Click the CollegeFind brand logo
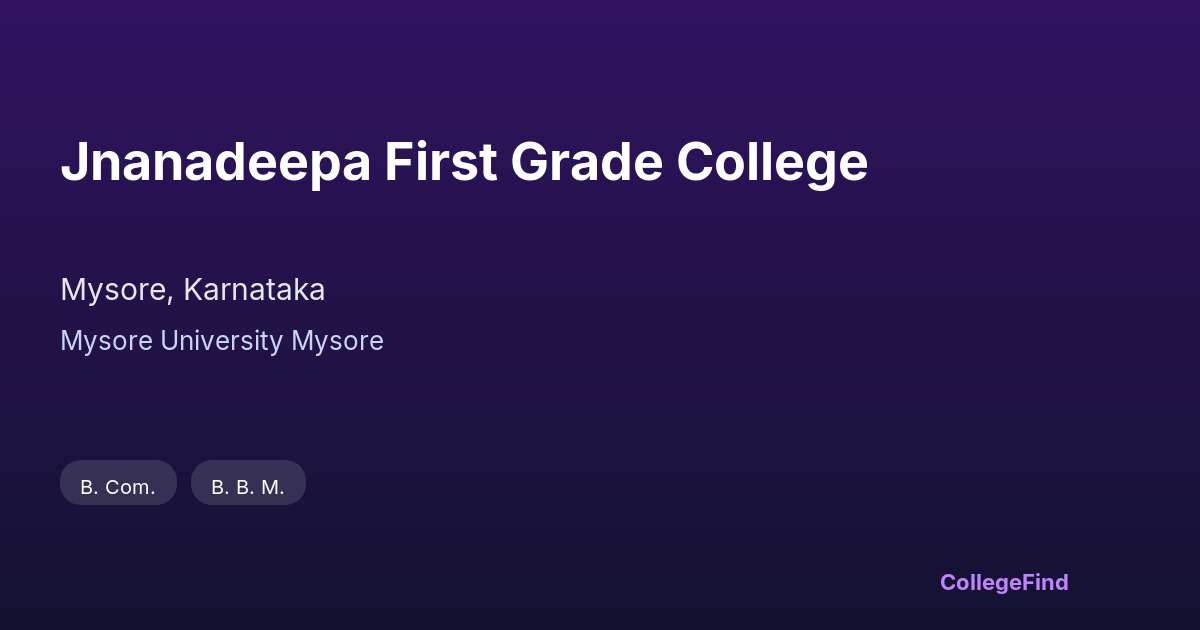This screenshot has width=1200, height=630. point(1003,582)
